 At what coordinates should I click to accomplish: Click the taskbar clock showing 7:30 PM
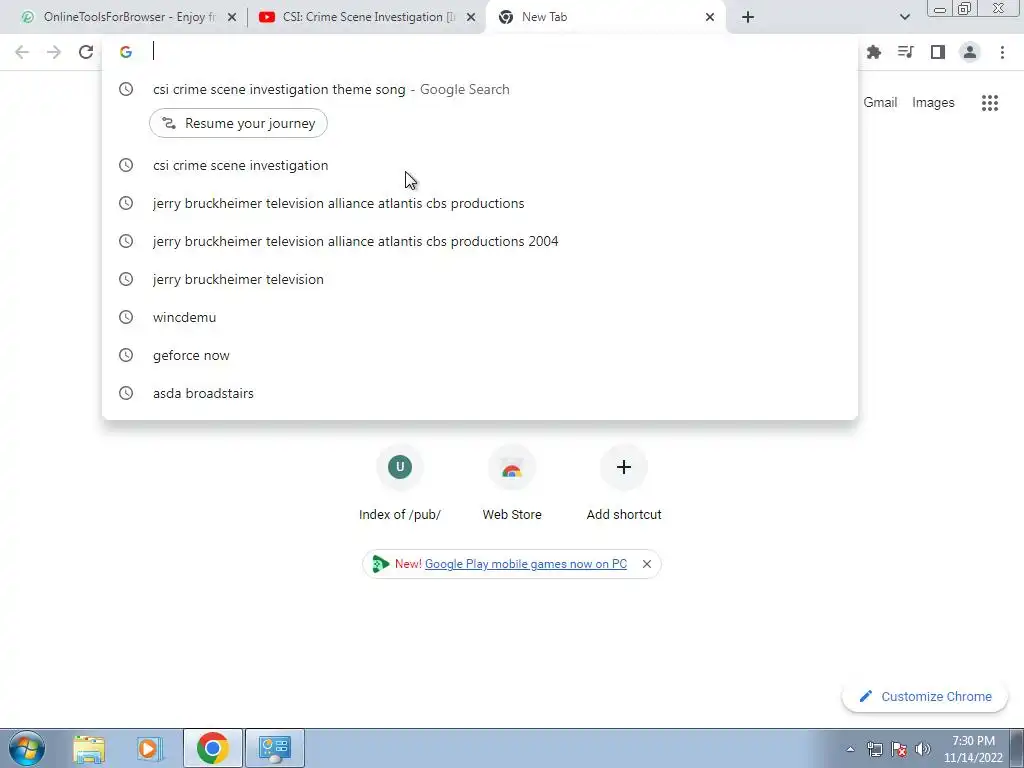(973, 749)
